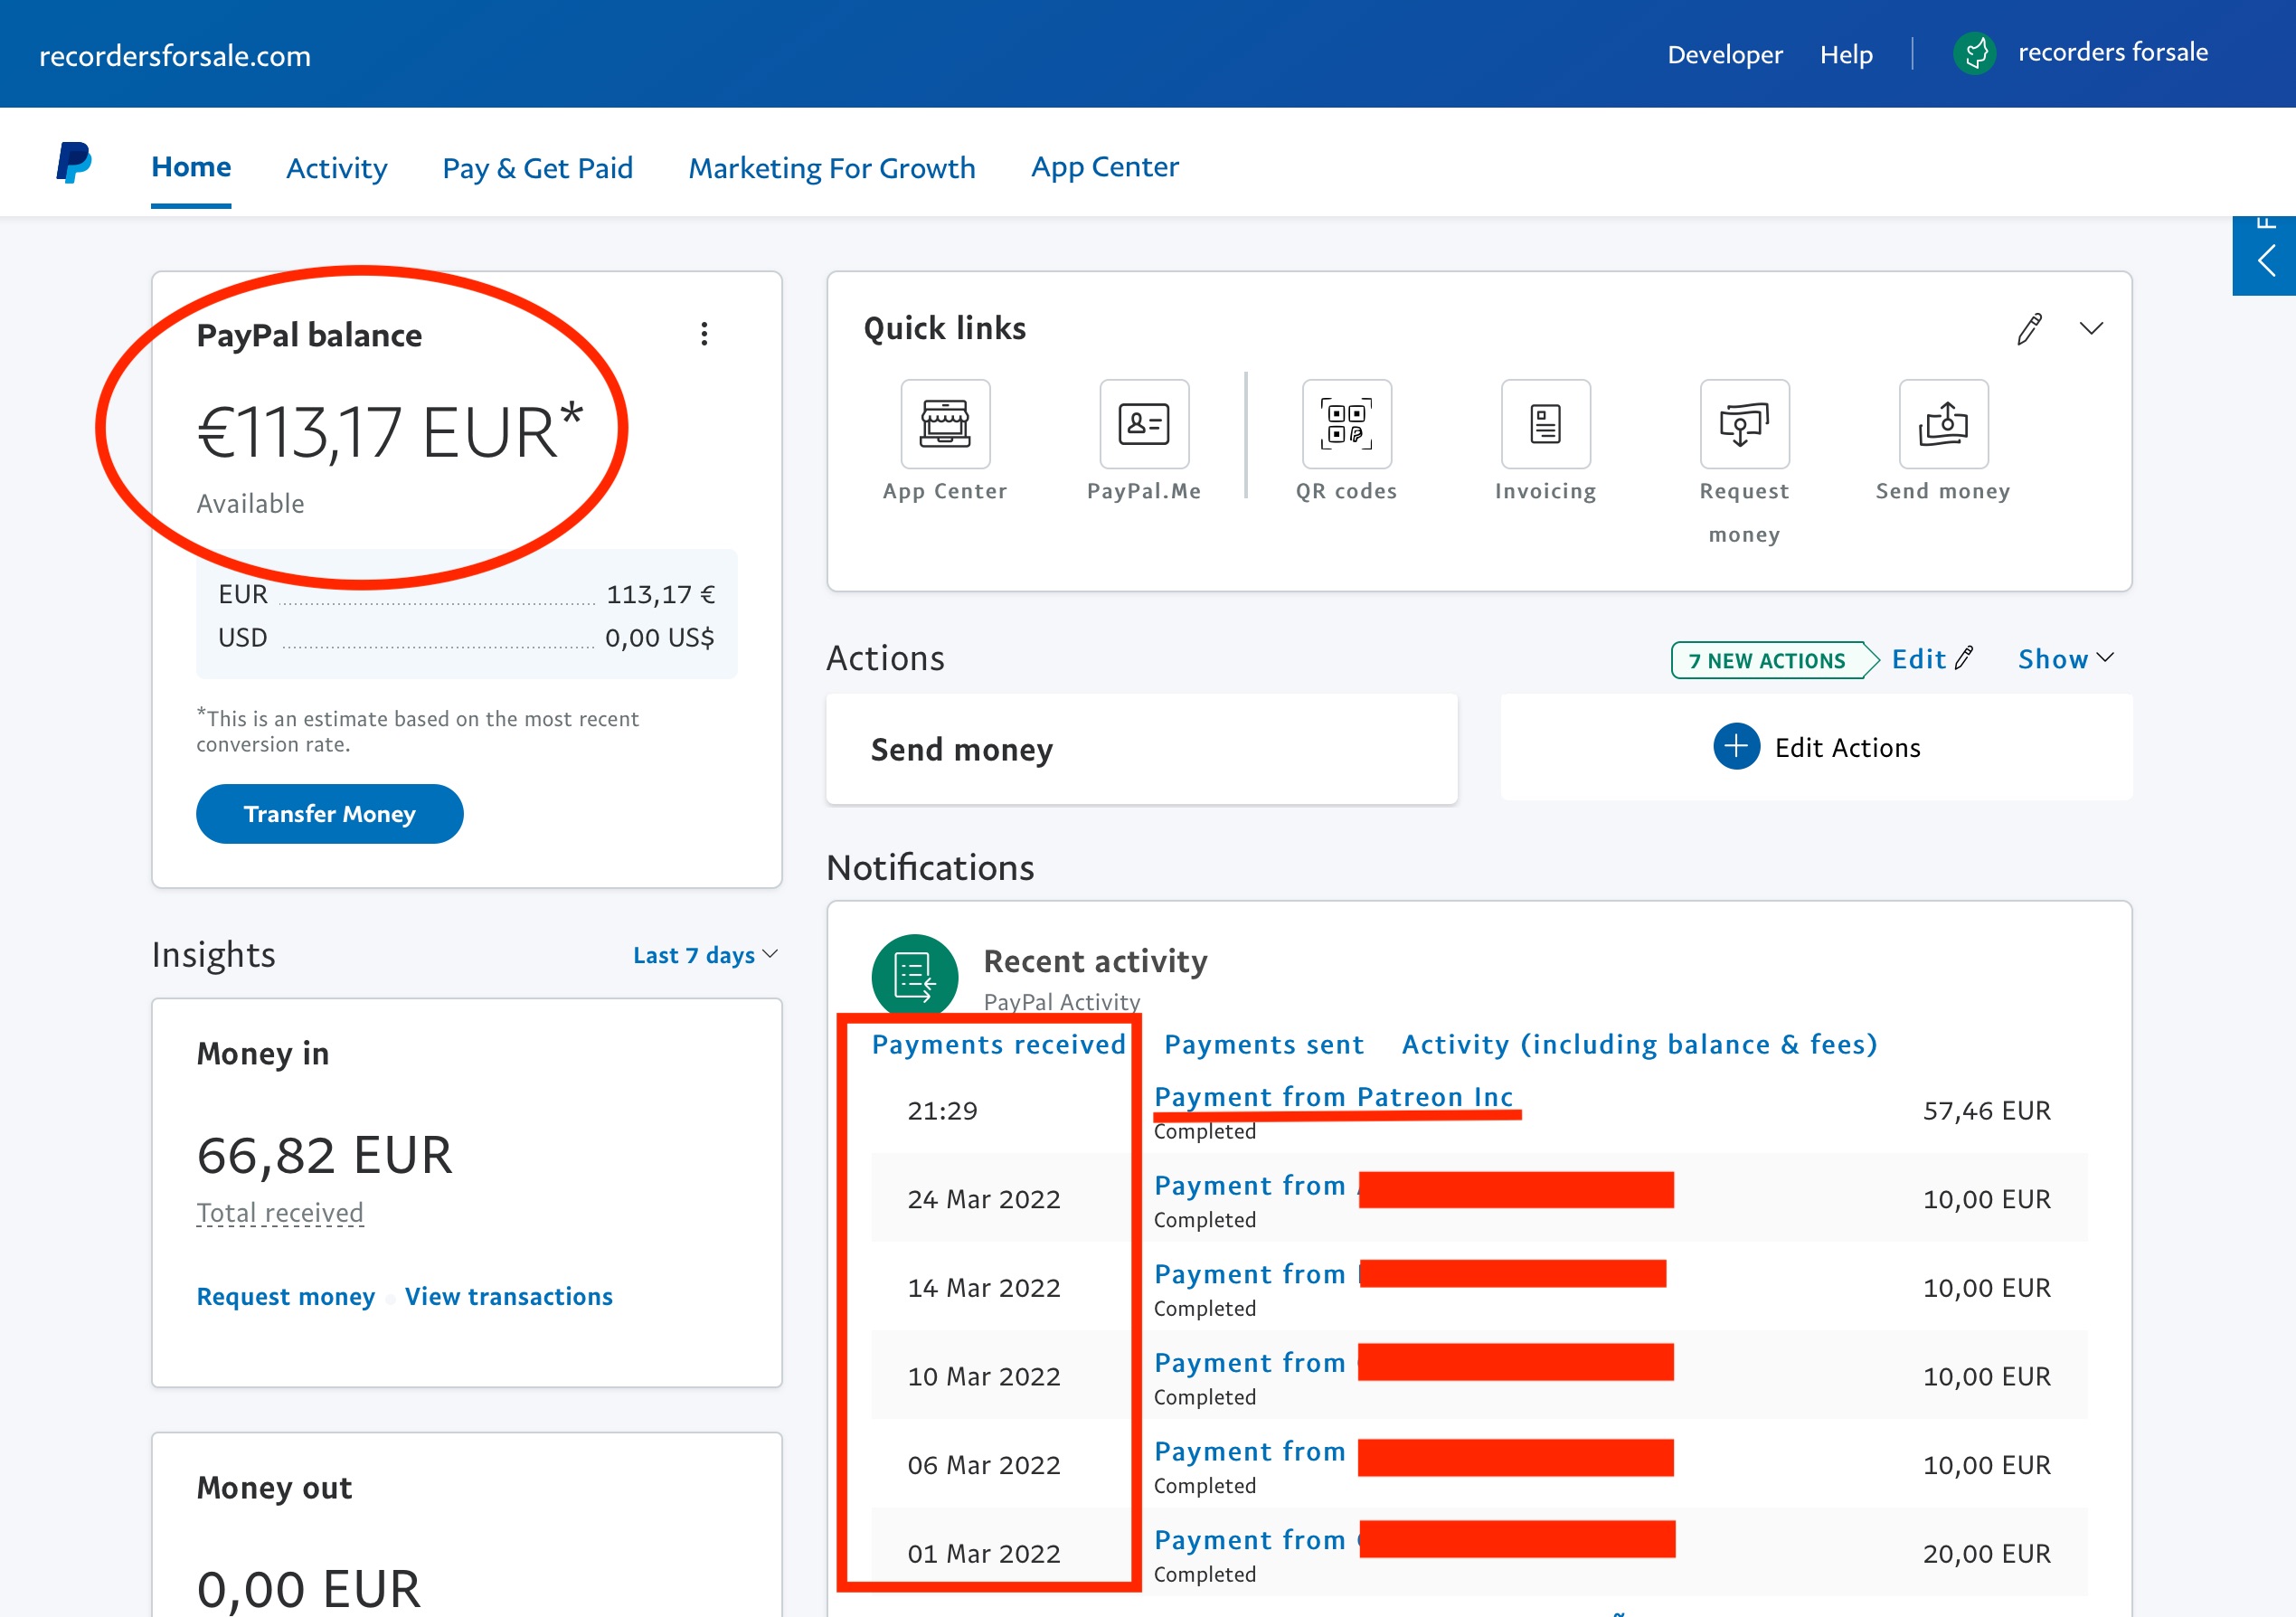Click the Send money quick link icon
Viewport: 2296px width, 1617px height.
(1942, 424)
